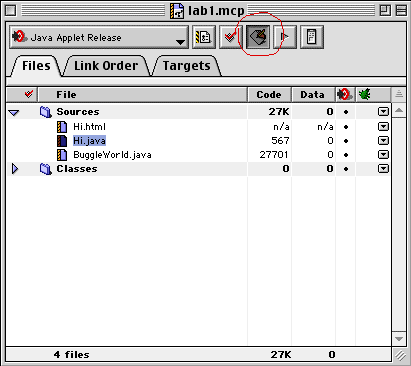This screenshot has height=366, width=411.
Task: Open popup menu for the Hi.java row
Action: click(x=383, y=141)
